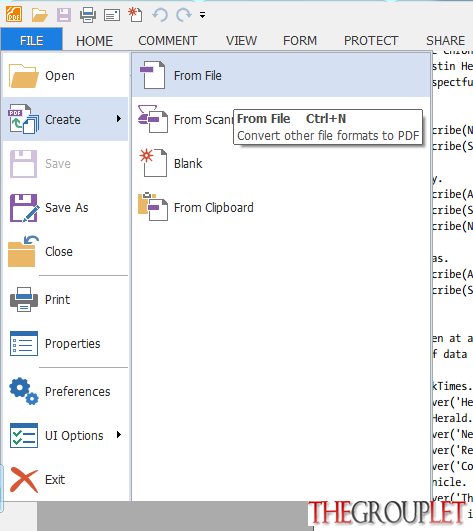Click the Create PDF icon in File menu

23,119
